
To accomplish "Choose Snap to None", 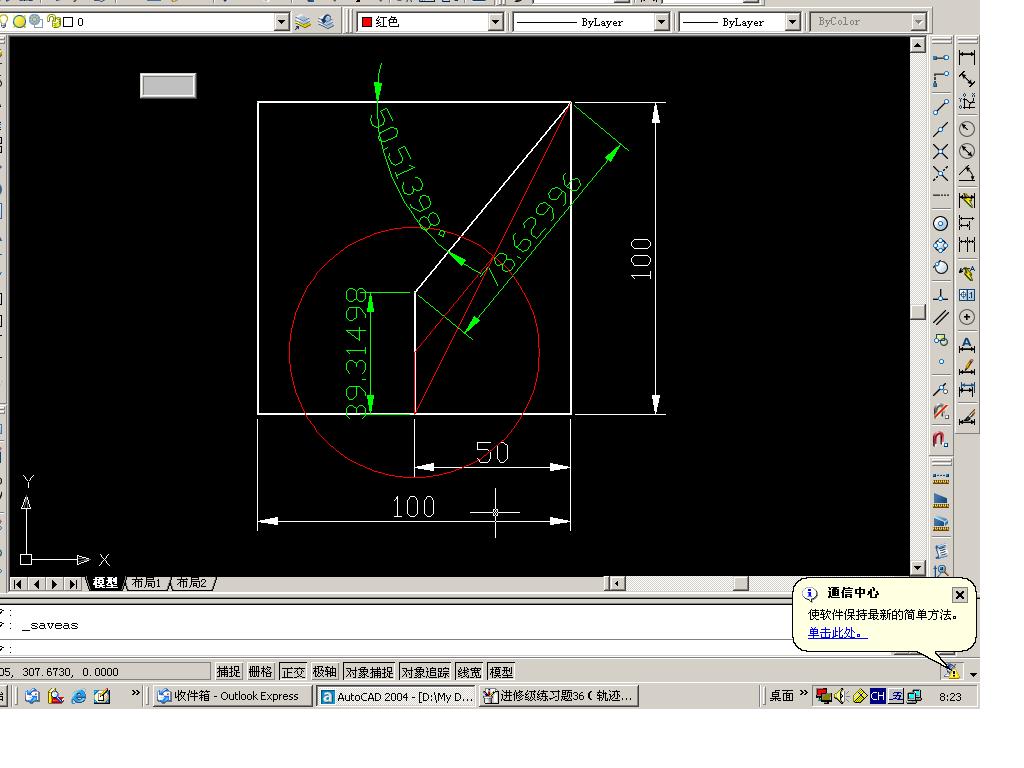I will (x=940, y=411).
